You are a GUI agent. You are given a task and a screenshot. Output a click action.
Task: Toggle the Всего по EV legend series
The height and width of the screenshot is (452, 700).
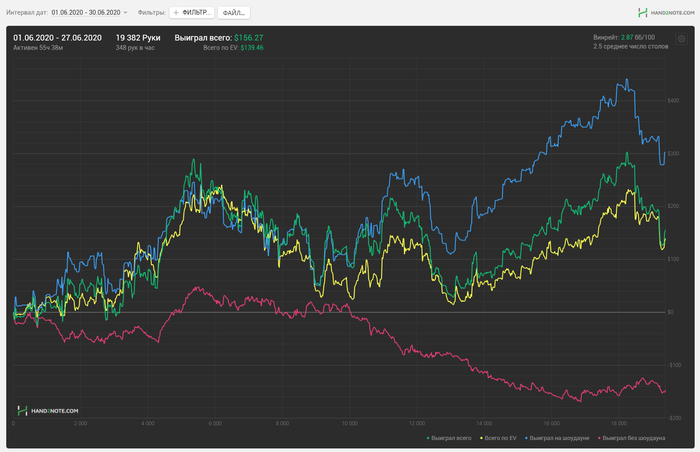coord(498,438)
